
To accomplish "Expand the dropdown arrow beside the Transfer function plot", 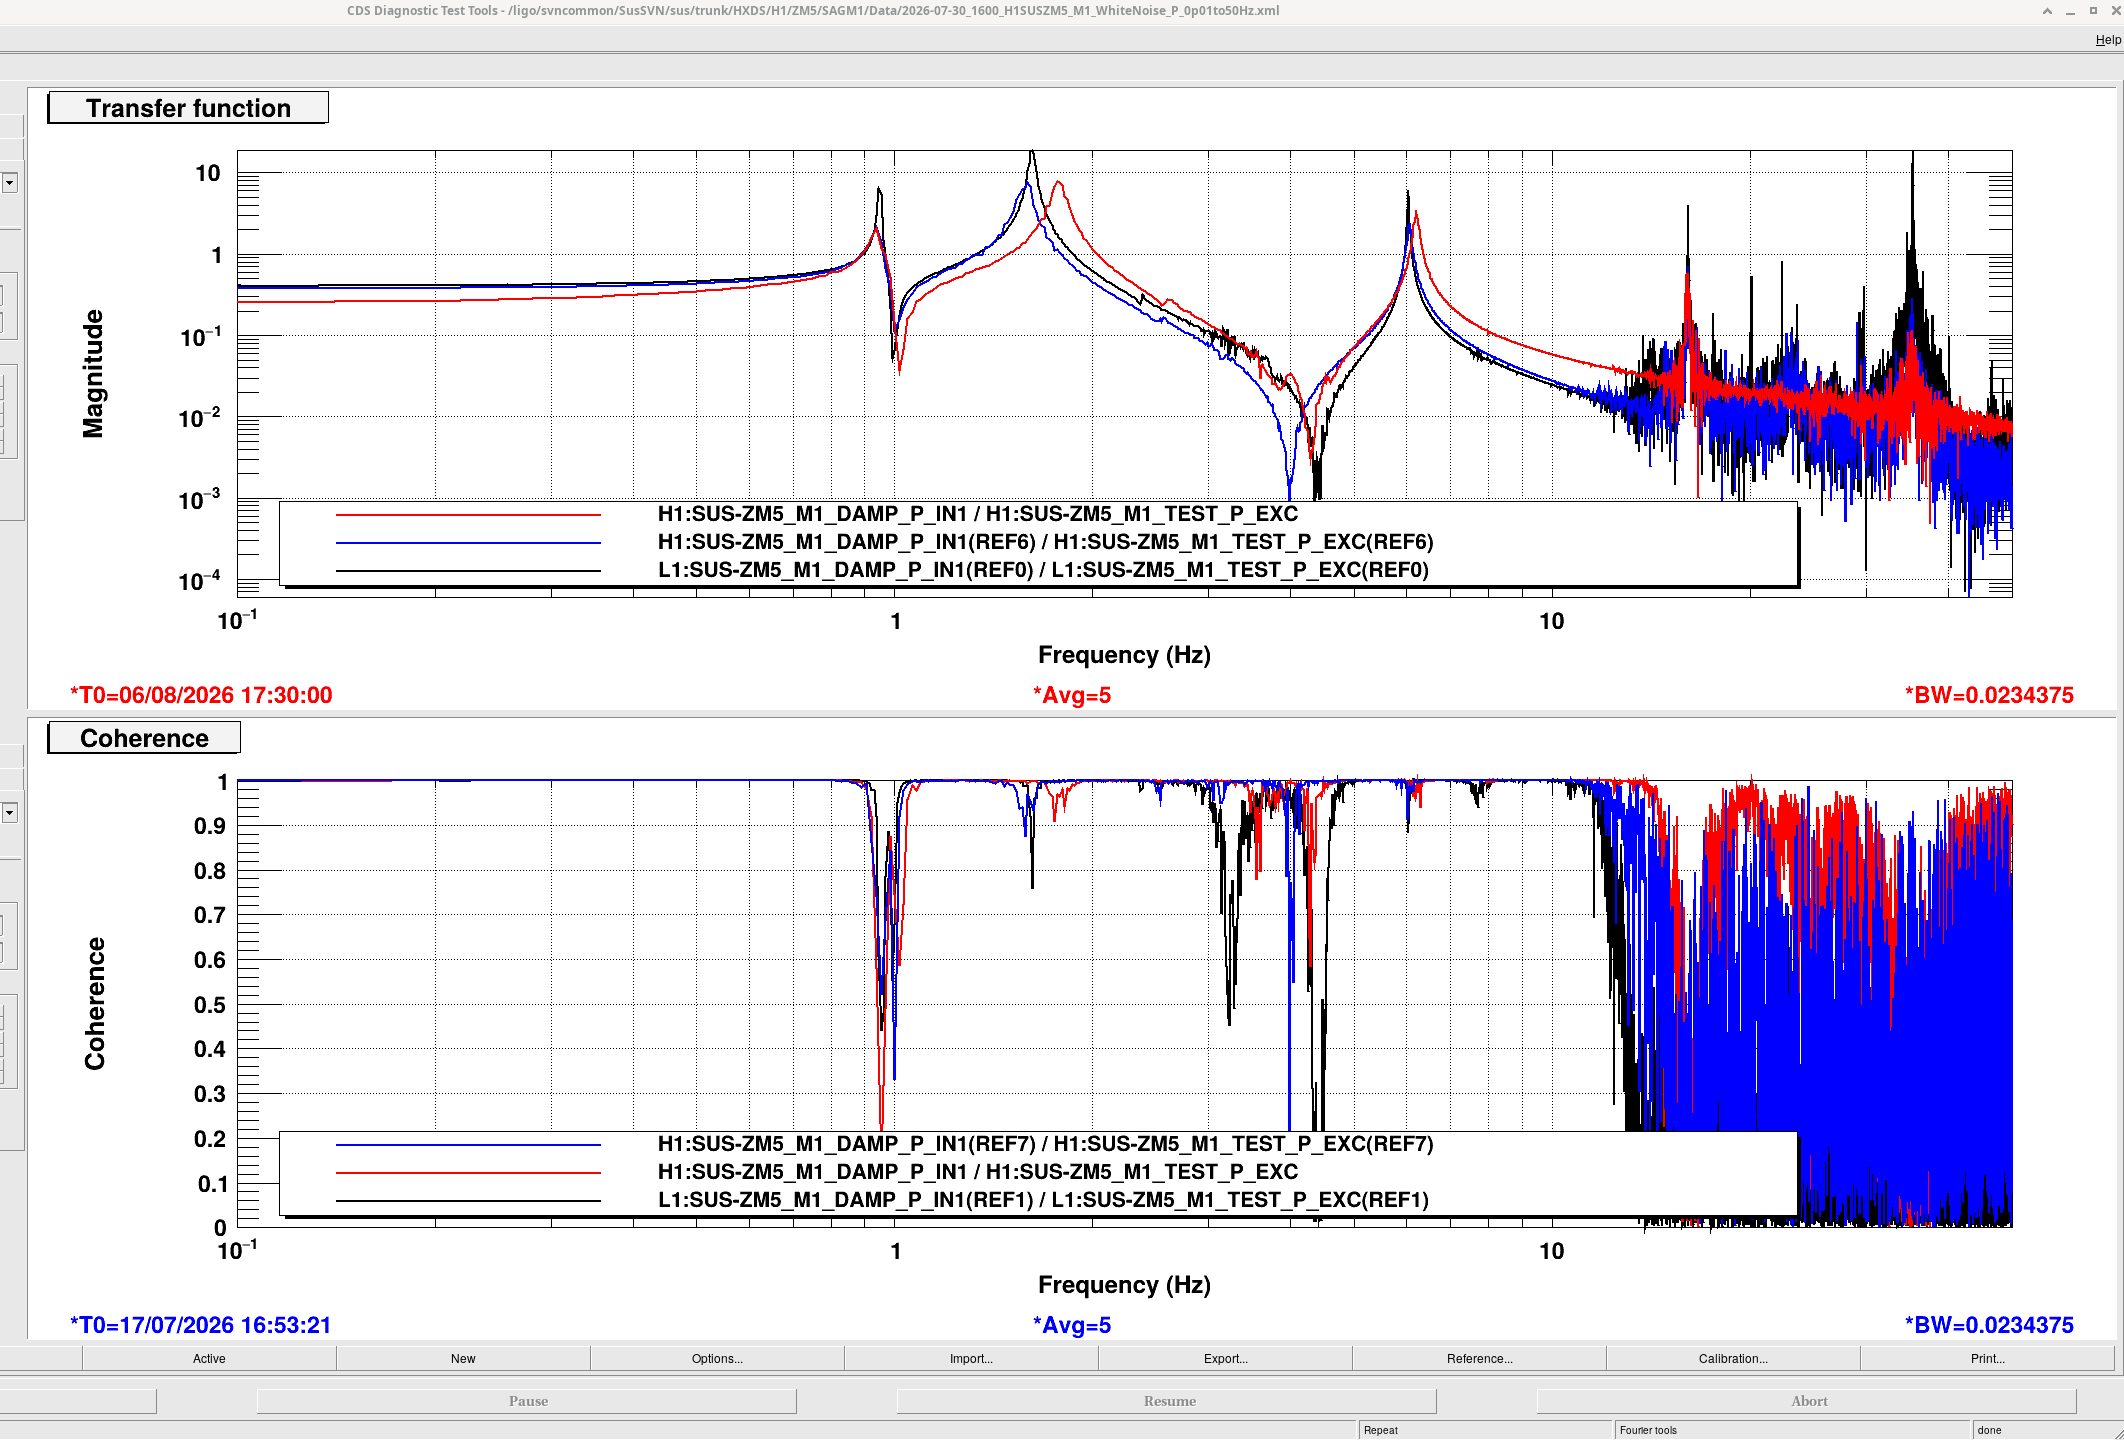I will click(x=9, y=183).
